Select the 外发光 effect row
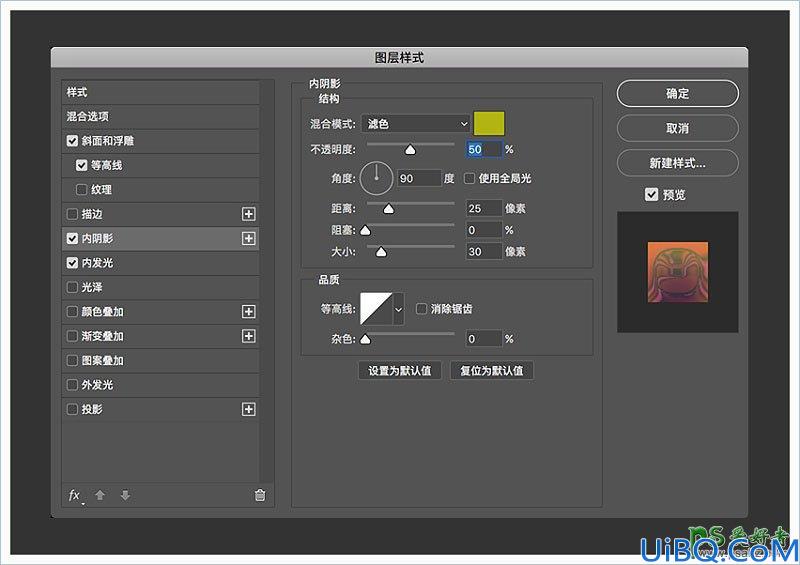The image size is (800, 565). coord(160,385)
